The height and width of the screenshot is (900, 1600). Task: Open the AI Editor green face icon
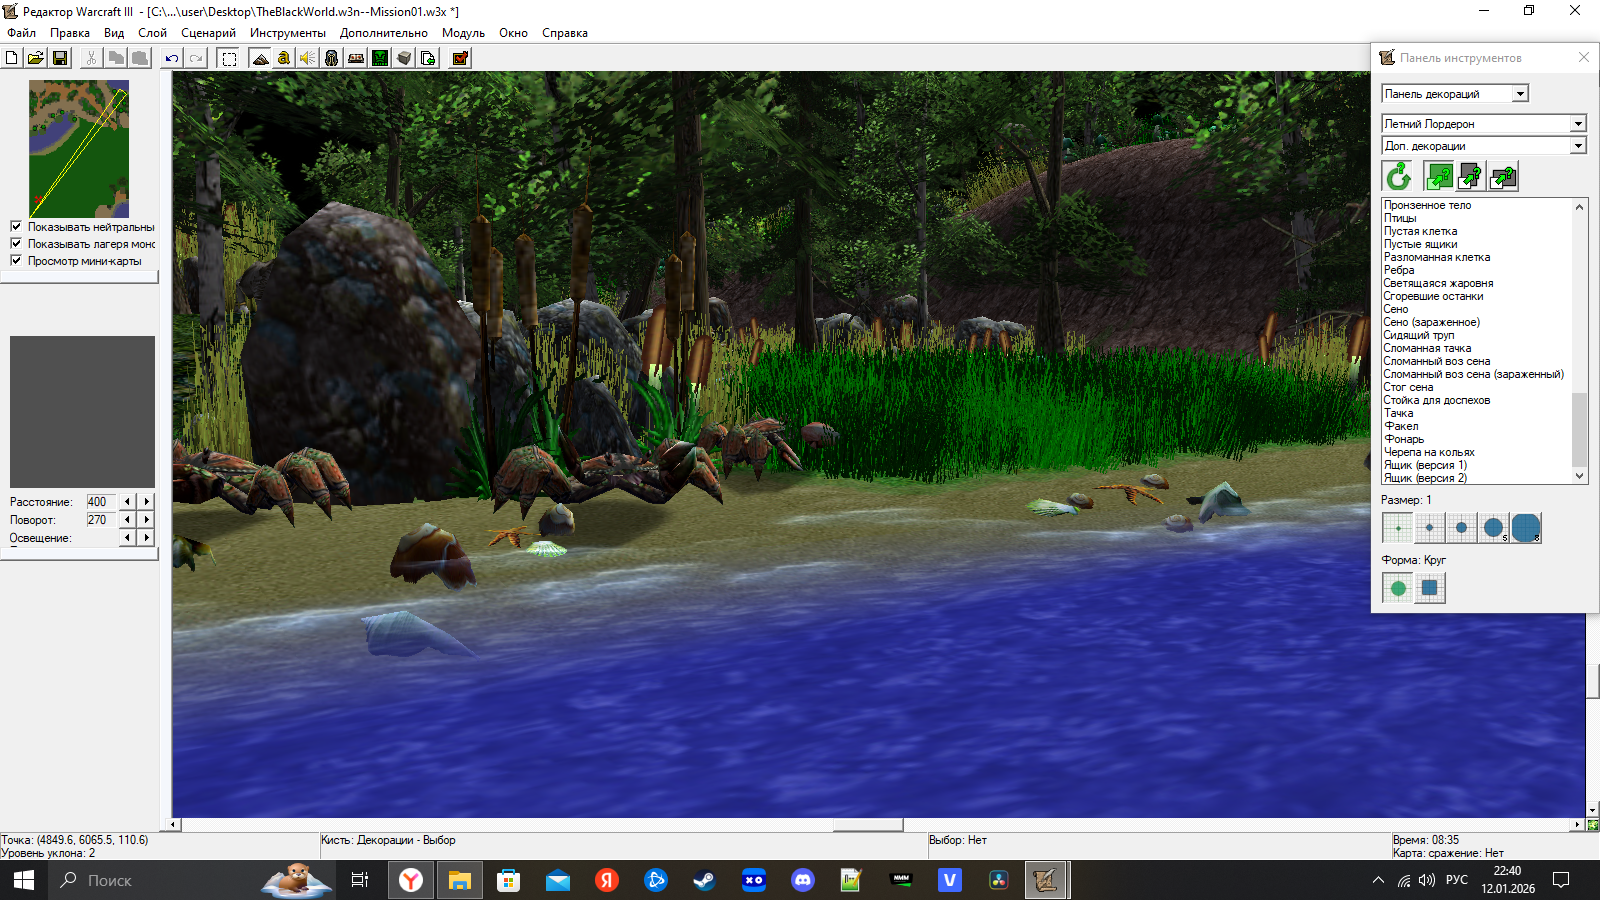pyautogui.click(x=380, y=58)
